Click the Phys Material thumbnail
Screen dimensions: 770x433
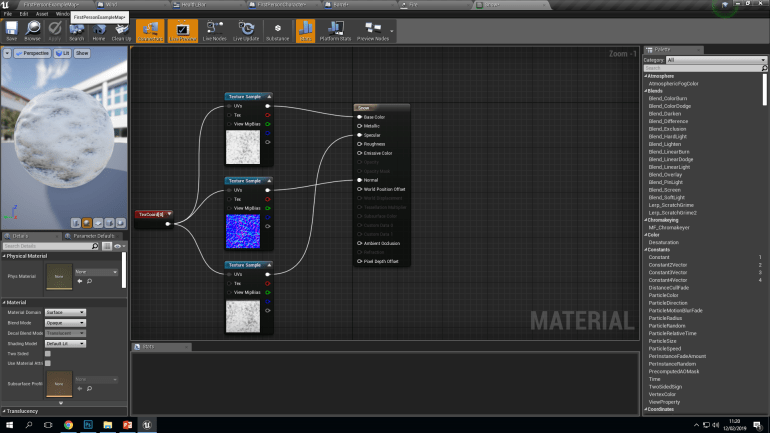coord(59,276)
